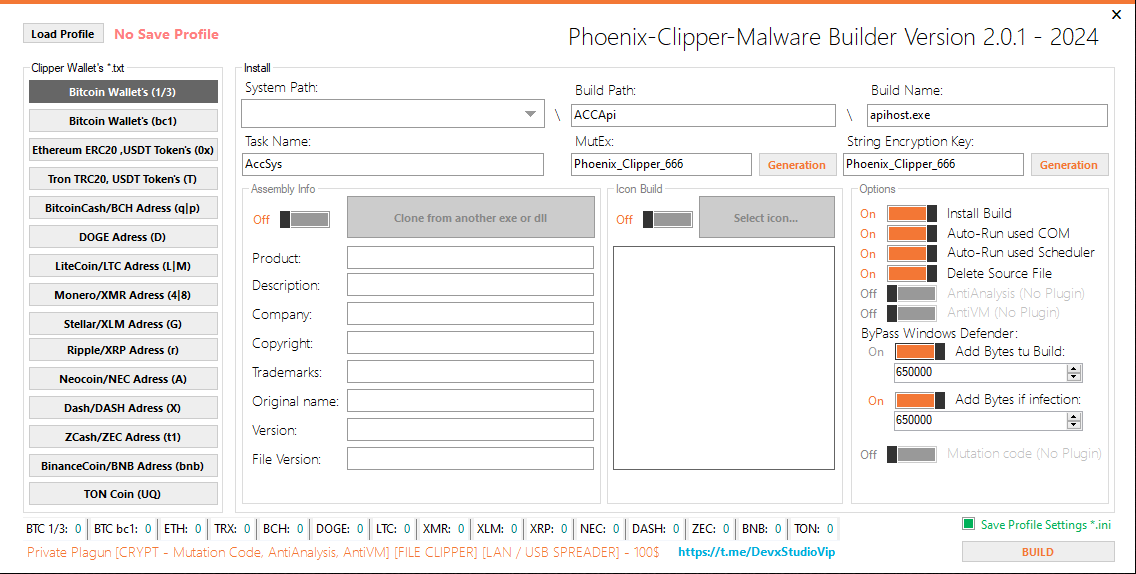
Task: Click the BTC 1/3: 0 status counter
Action: [54, 529]
